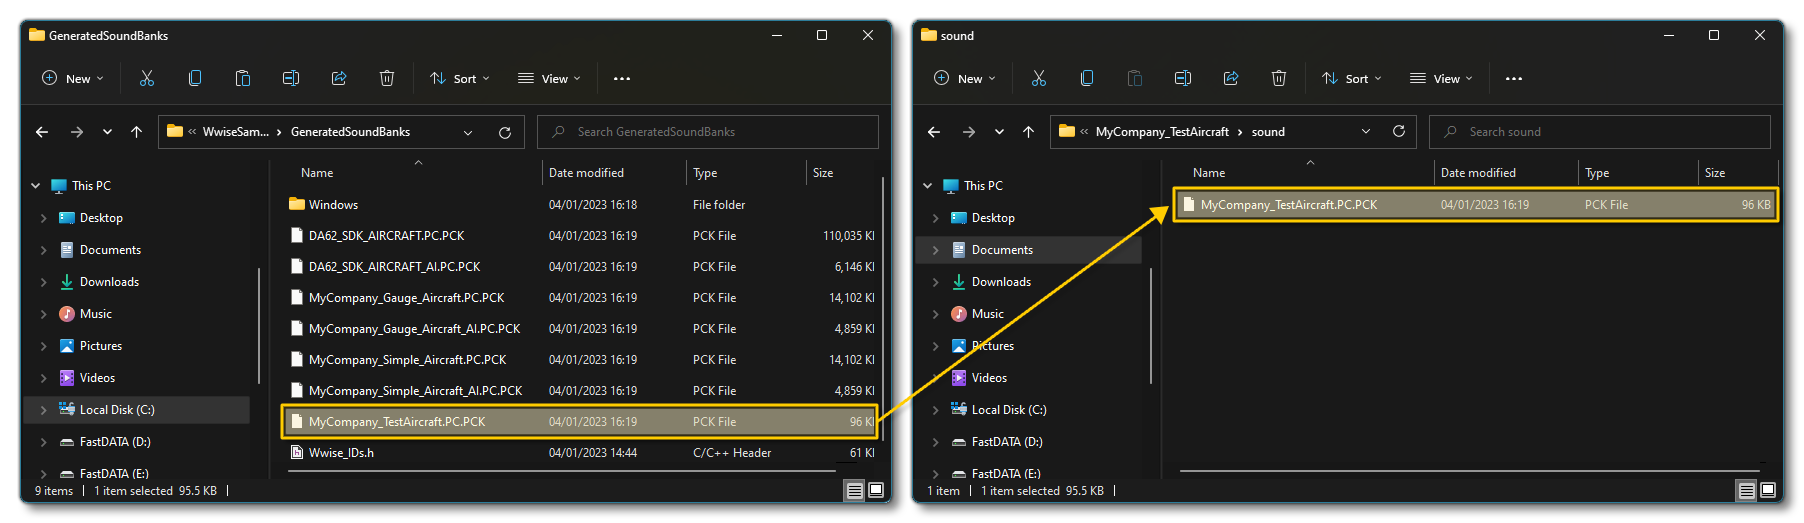Screen dimensions: 1804x523
Task: Switch to details view in sound window status bar
Action: coord(1746,490)
